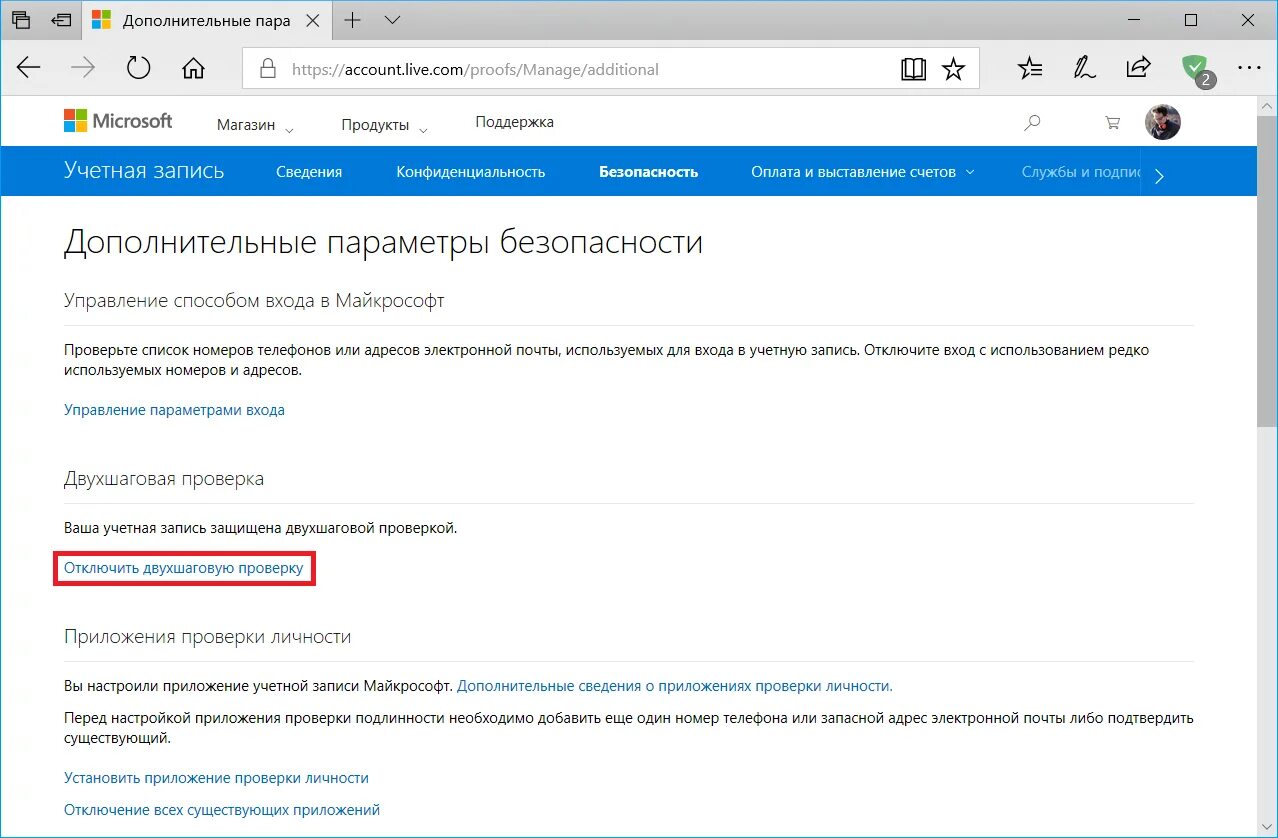Open Edge Settings and more menu
Screen dimensions: 1278x838
(1248, 68)
